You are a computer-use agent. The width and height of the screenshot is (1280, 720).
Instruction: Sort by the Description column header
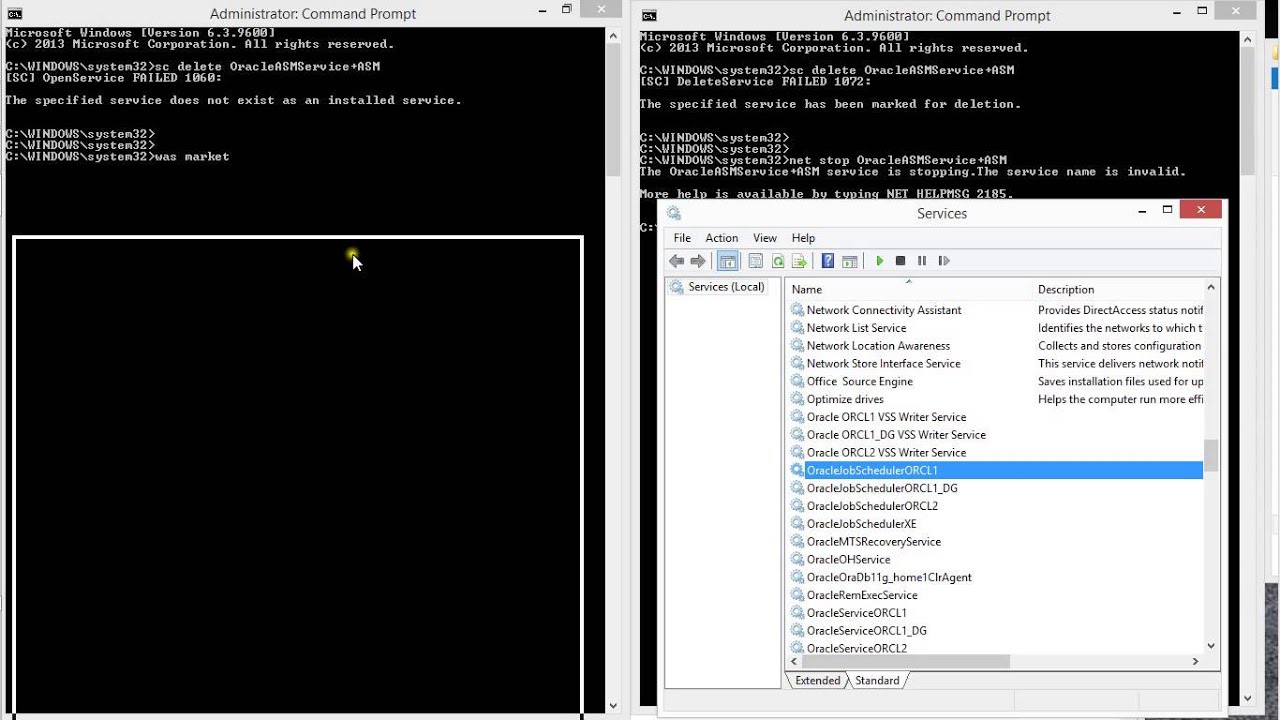(1118, 289)
